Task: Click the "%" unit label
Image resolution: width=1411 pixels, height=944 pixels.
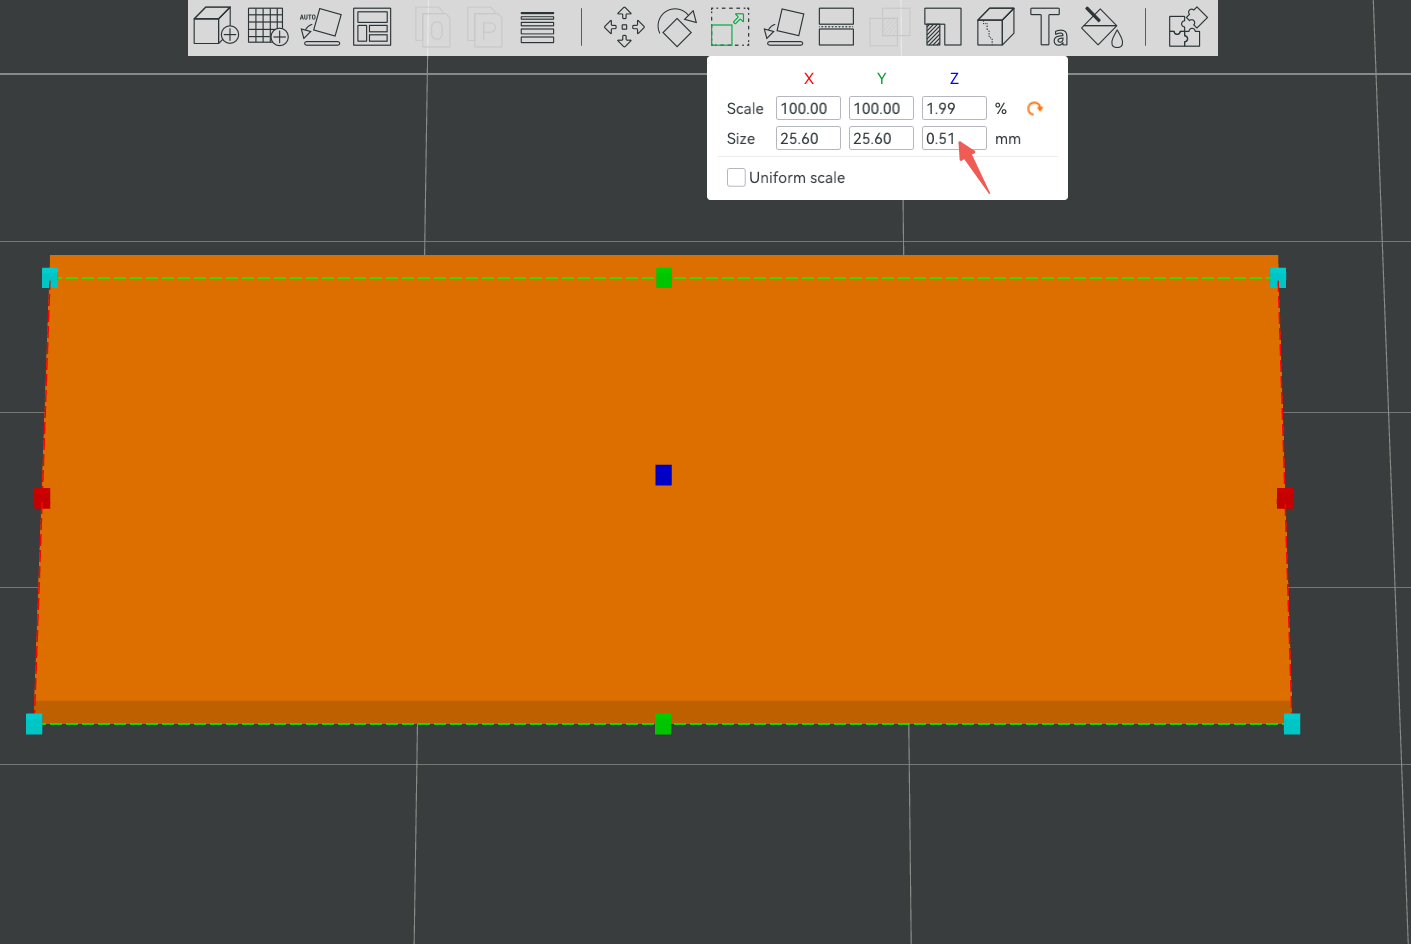Action: coord(1001,108)
